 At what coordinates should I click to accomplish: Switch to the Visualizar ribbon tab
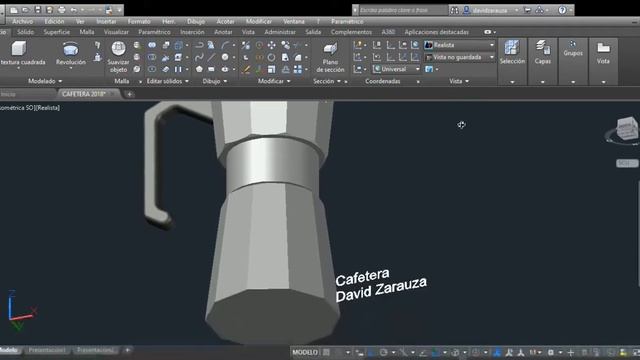coord(116,32)
